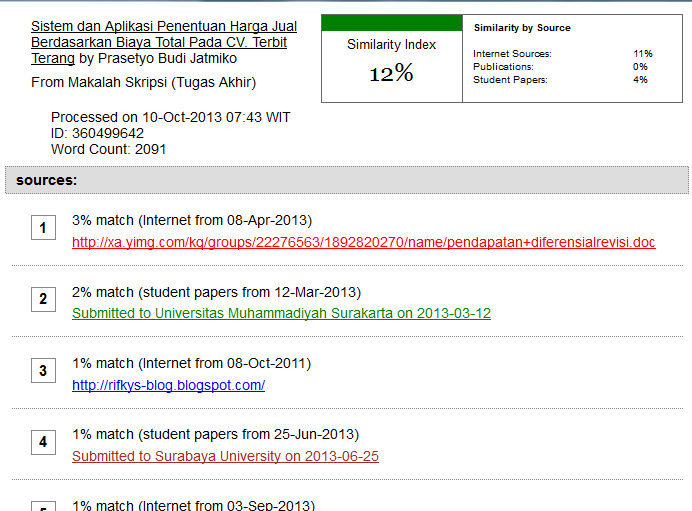692x511 pixels.
Task: Select source number 3 box
Action: coord(43,371)
